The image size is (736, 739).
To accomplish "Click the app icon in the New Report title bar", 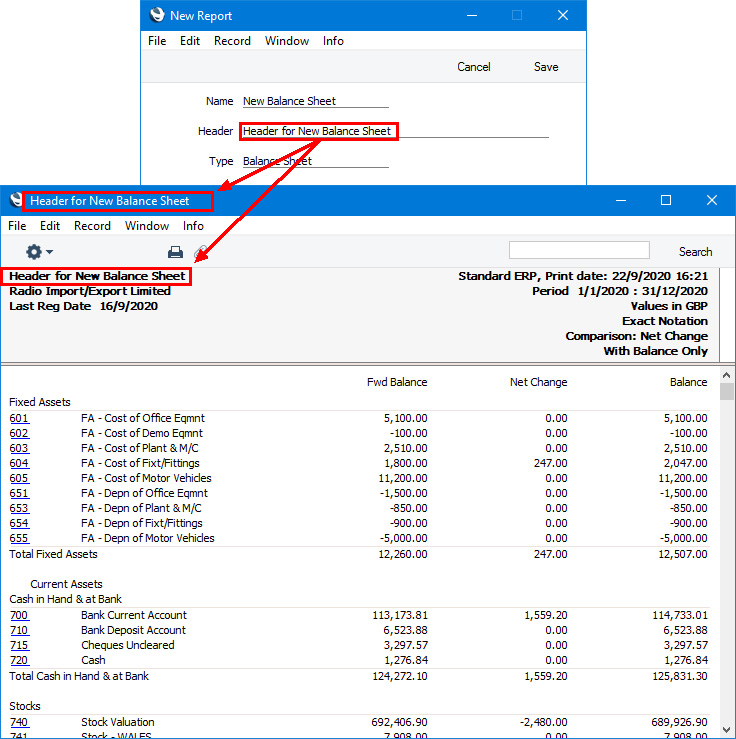I will click(x=156, y=15).
